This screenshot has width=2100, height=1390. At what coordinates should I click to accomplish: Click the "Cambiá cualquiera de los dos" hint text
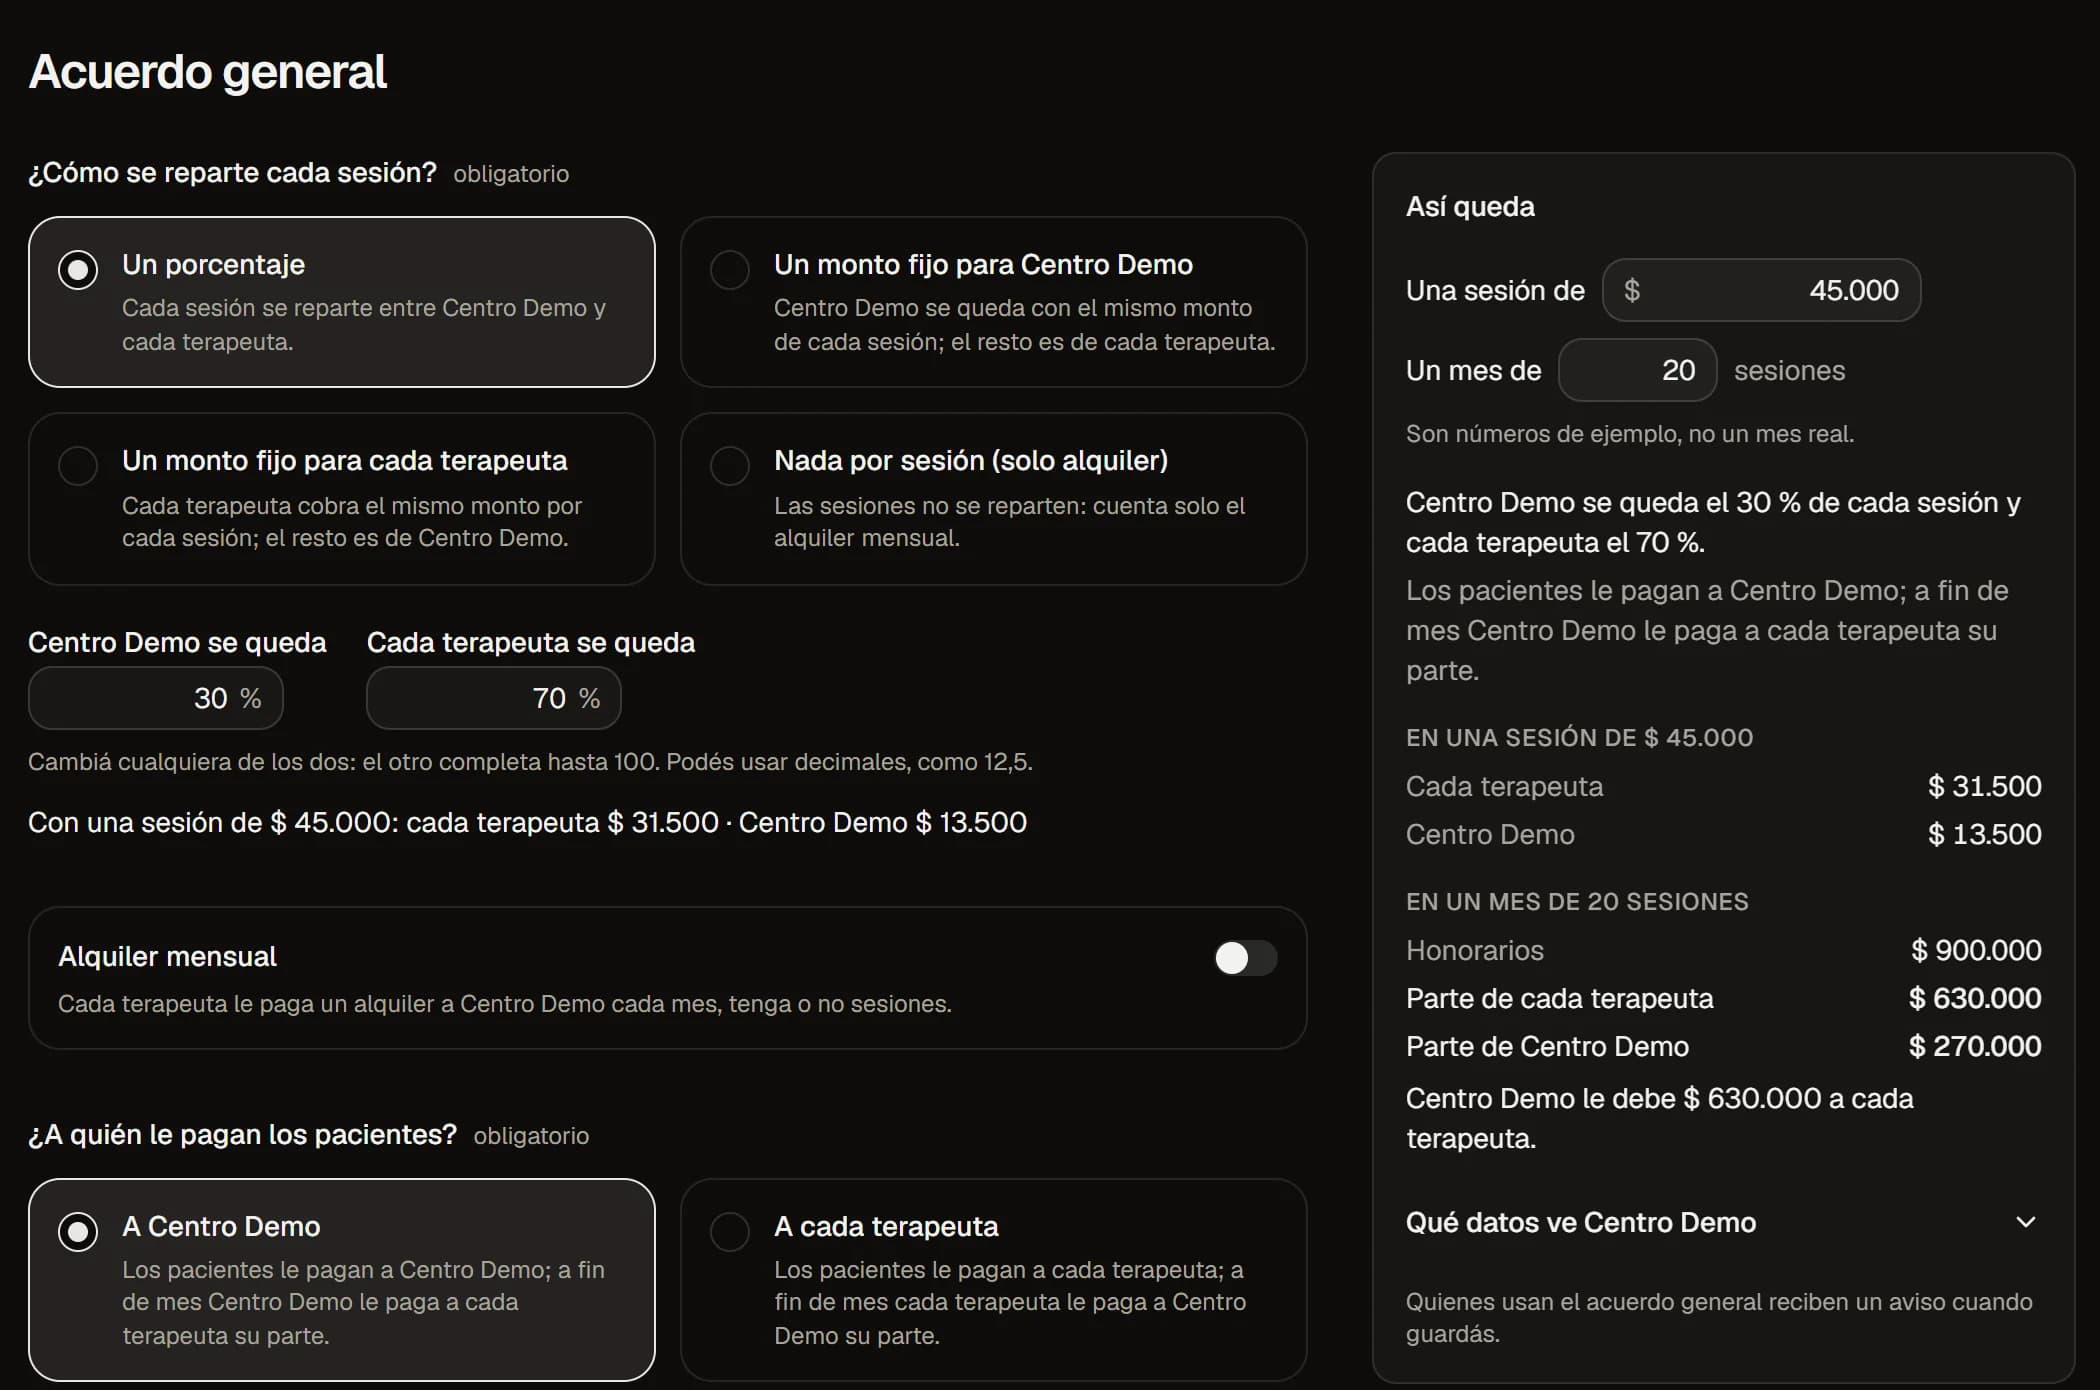click(530, 761)
